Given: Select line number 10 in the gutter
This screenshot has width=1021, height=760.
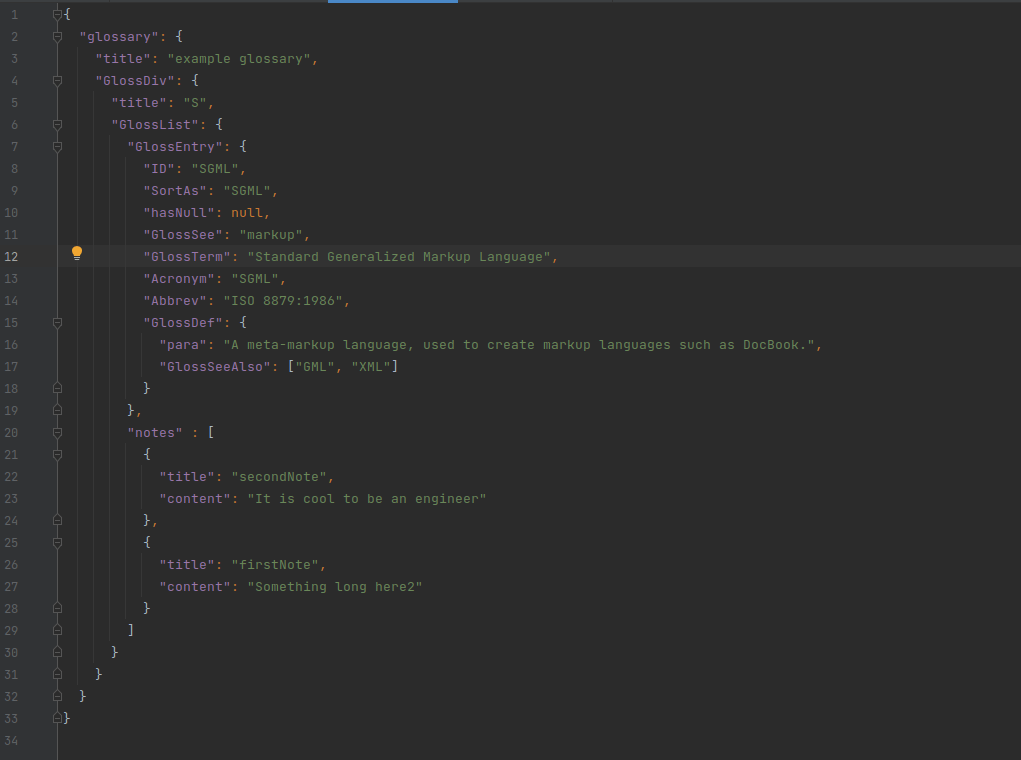Looking at the screenshot, I should pyautogui.click(x=14, y=212).
